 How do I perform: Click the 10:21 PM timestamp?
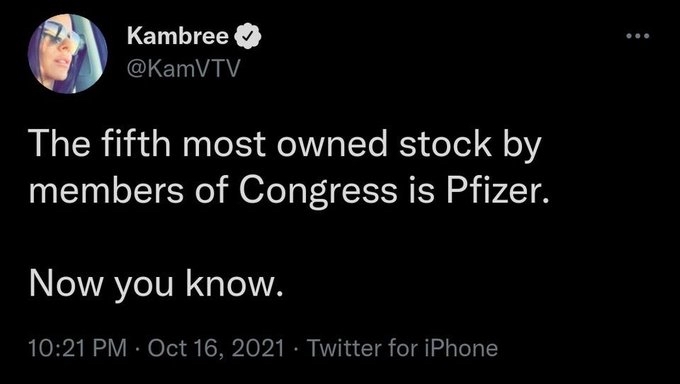pyautogui.click(x=78, y=348)
